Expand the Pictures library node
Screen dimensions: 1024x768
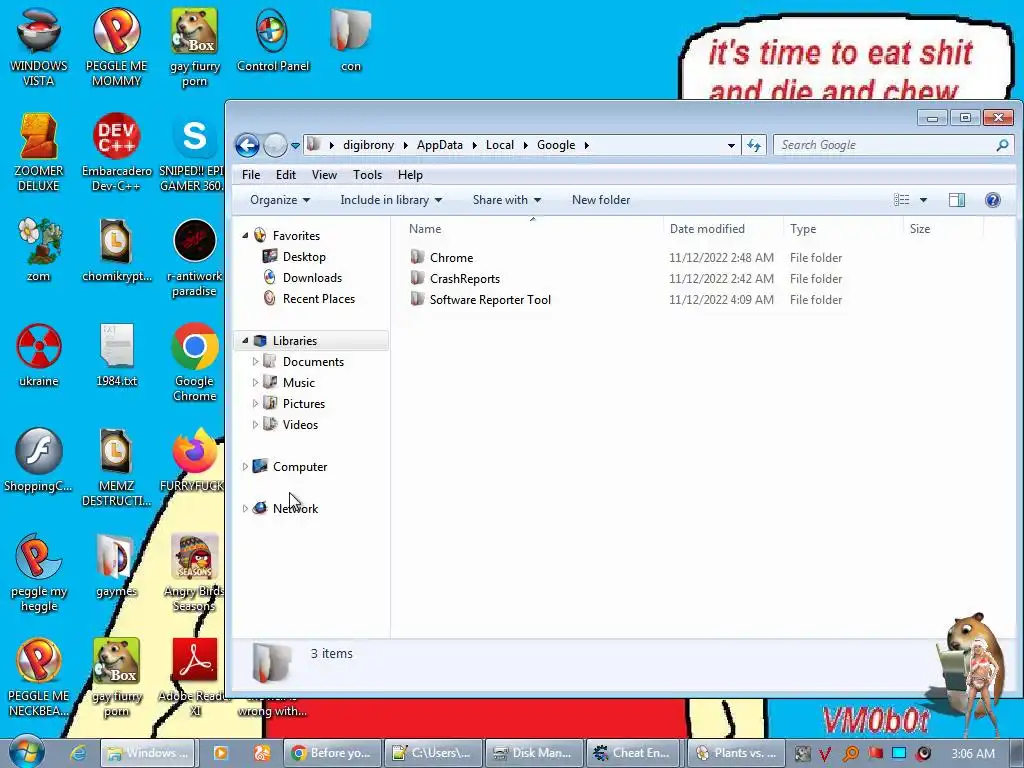[255, 404]
